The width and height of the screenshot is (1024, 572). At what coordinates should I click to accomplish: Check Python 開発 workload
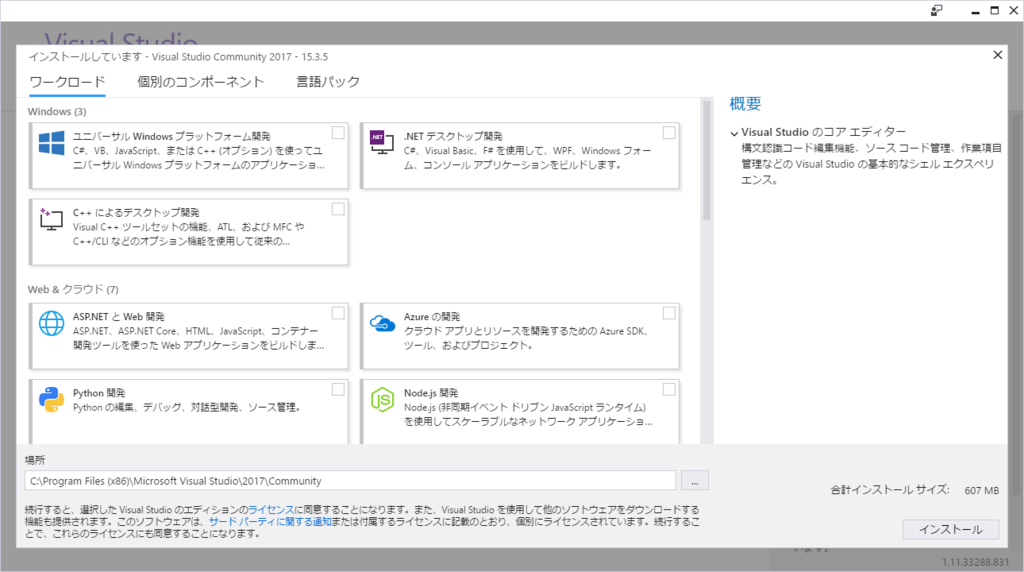[x=338, y=390]
